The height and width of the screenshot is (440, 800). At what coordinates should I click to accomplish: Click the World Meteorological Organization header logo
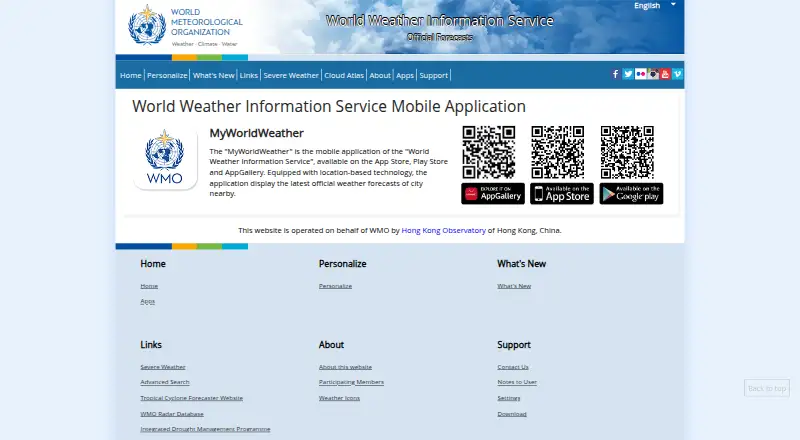pyautogui.click(x=185, y=26)
